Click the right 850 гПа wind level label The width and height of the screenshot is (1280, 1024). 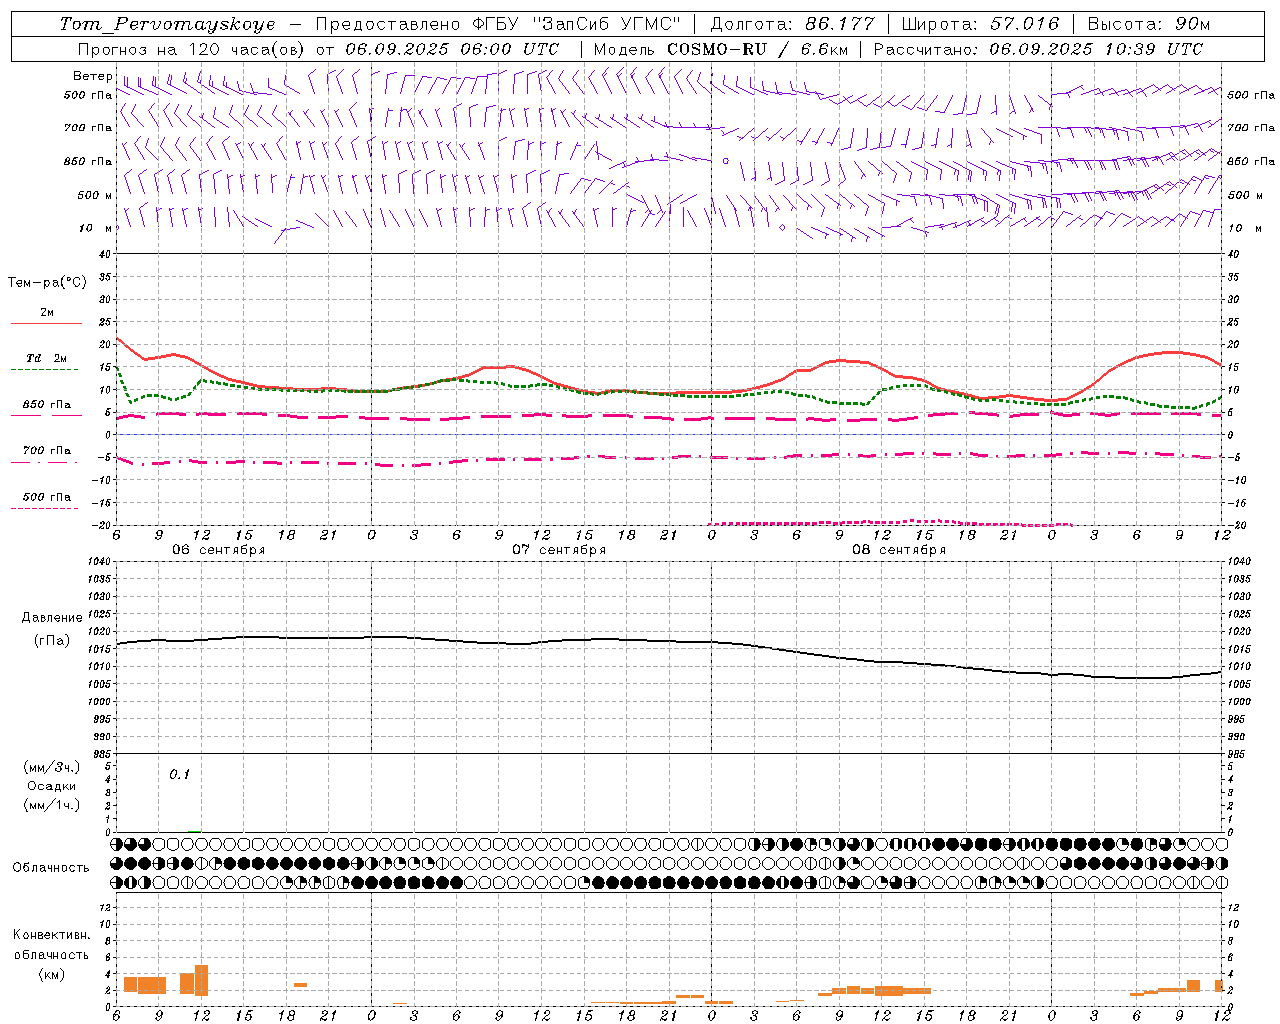1251,161
